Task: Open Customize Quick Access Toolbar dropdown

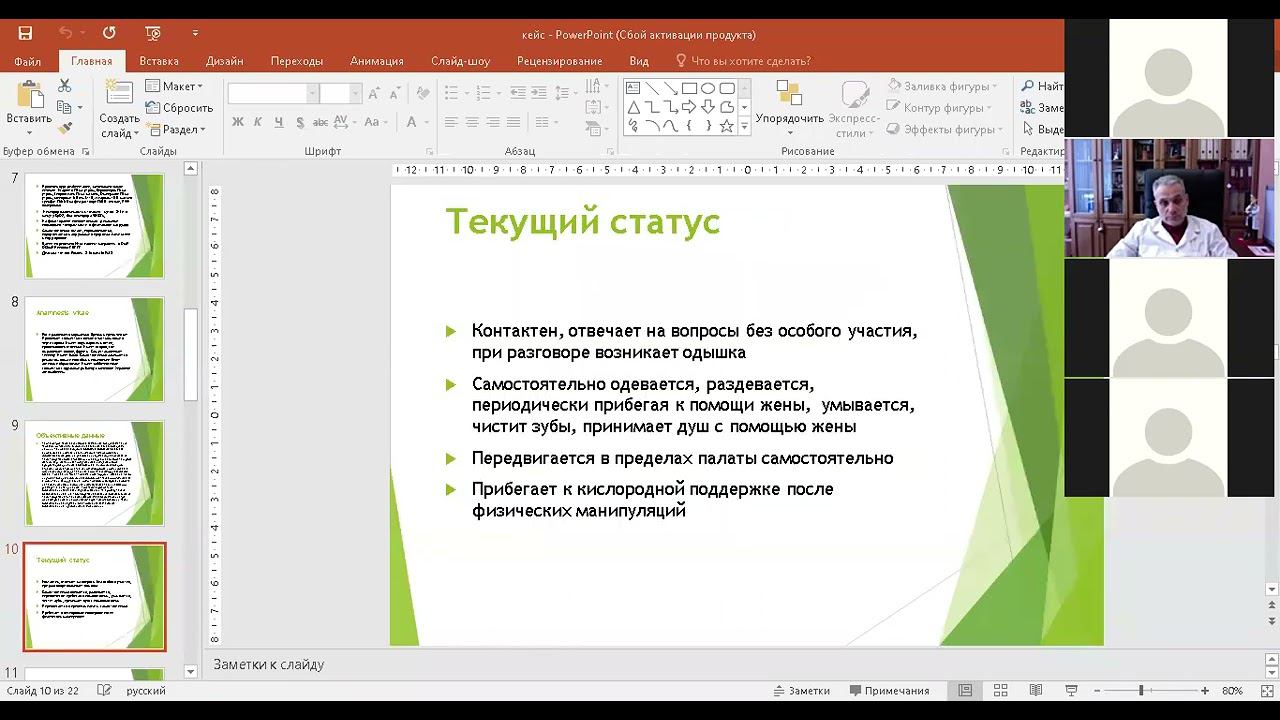Action: (x=195, y=33)
